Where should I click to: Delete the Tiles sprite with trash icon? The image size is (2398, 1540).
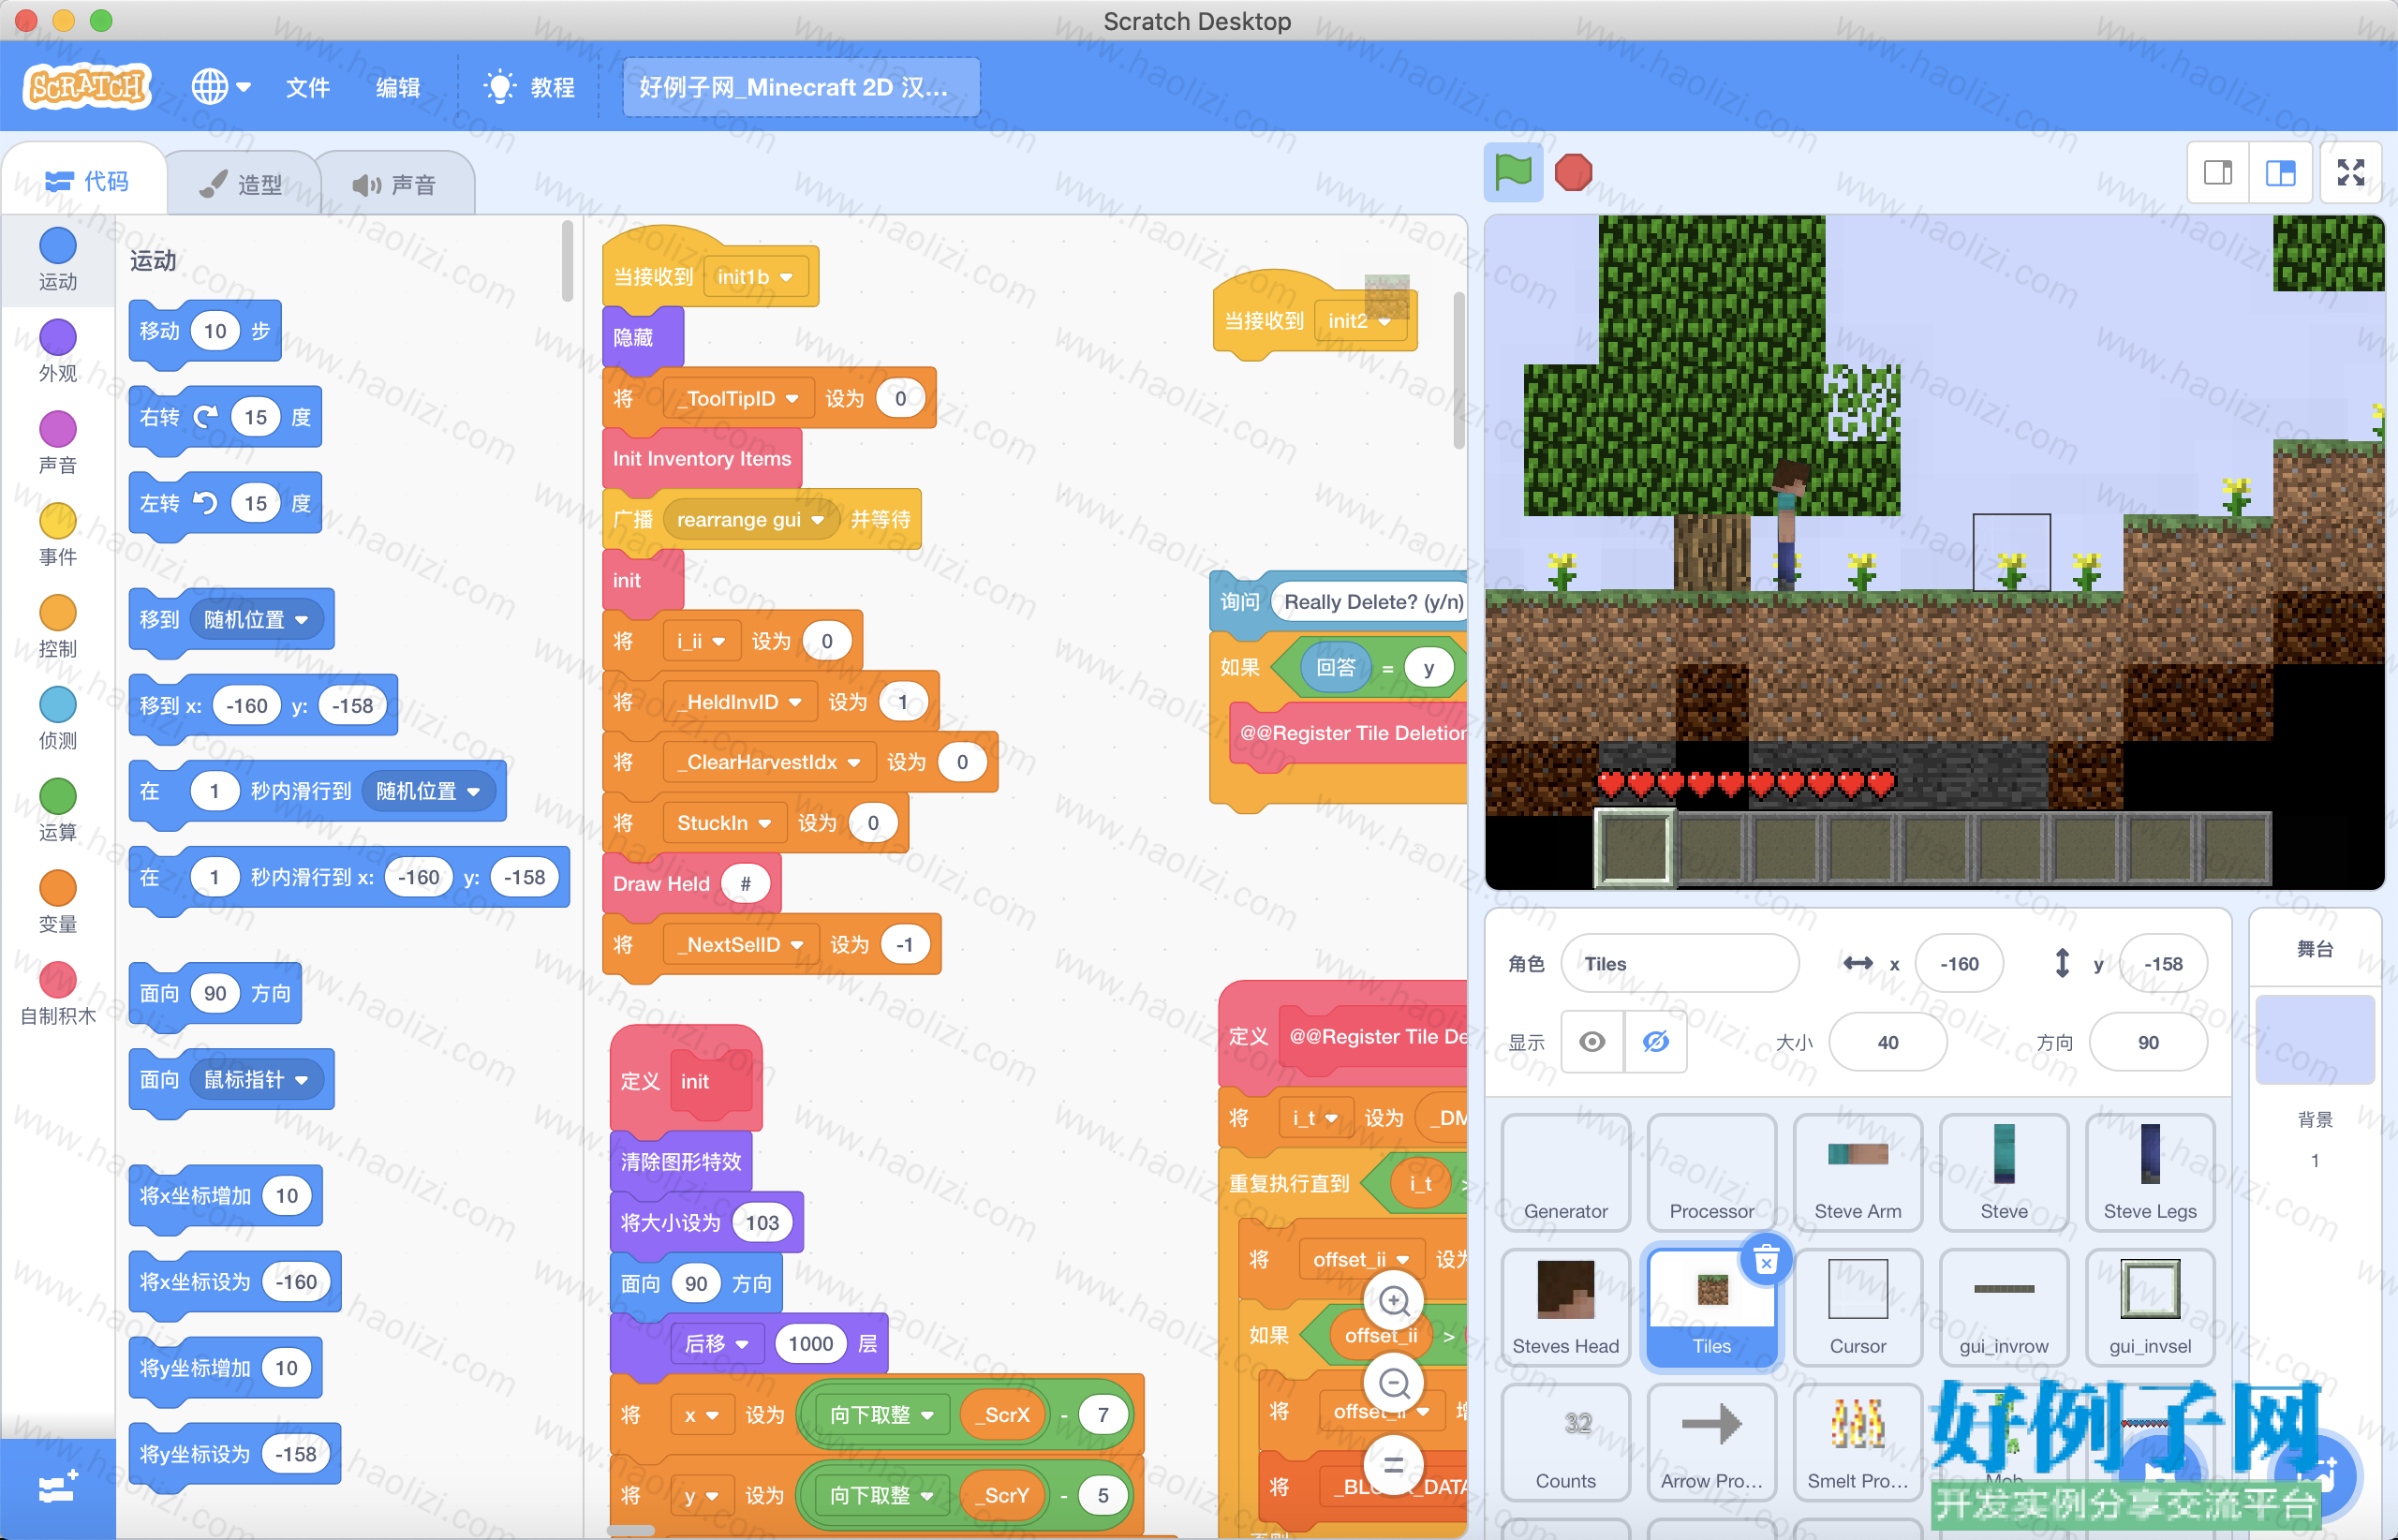[x=1766, y=1259]
